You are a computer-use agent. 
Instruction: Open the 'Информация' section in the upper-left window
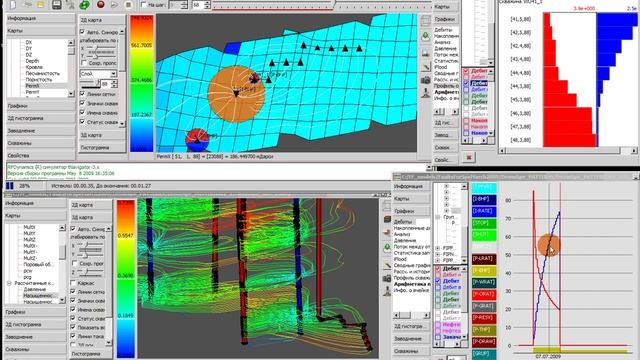point(40,18)
